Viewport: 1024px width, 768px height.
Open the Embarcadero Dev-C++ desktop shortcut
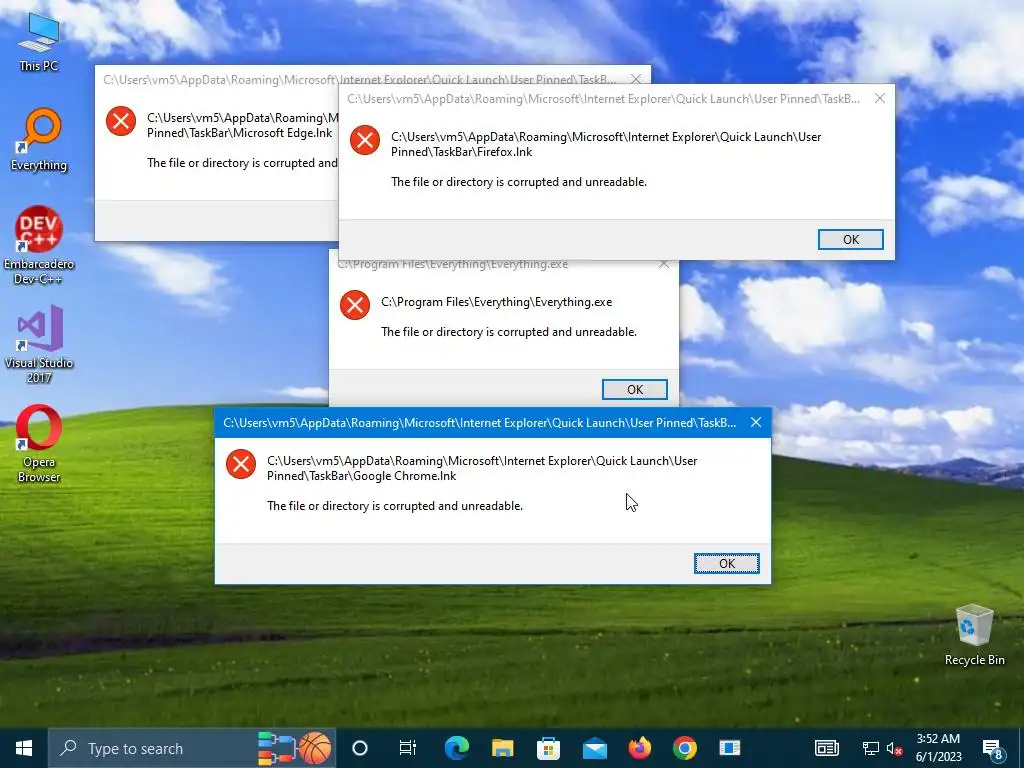click(x=39, y=246)
